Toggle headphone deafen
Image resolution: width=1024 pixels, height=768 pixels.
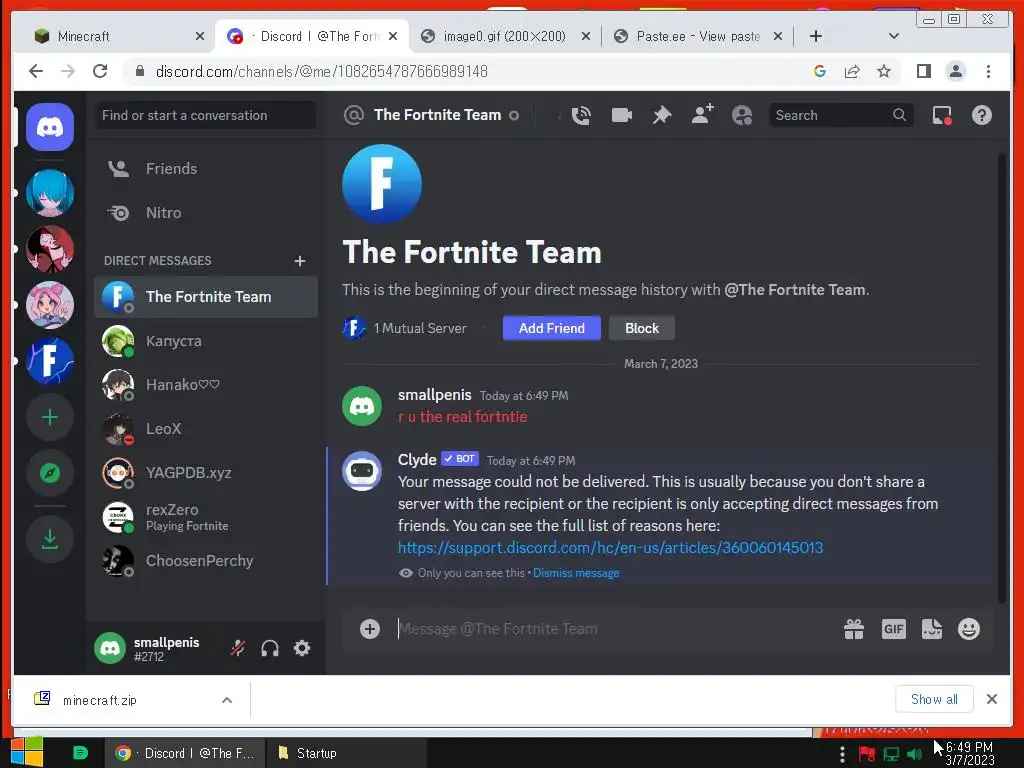pos(270,648)
